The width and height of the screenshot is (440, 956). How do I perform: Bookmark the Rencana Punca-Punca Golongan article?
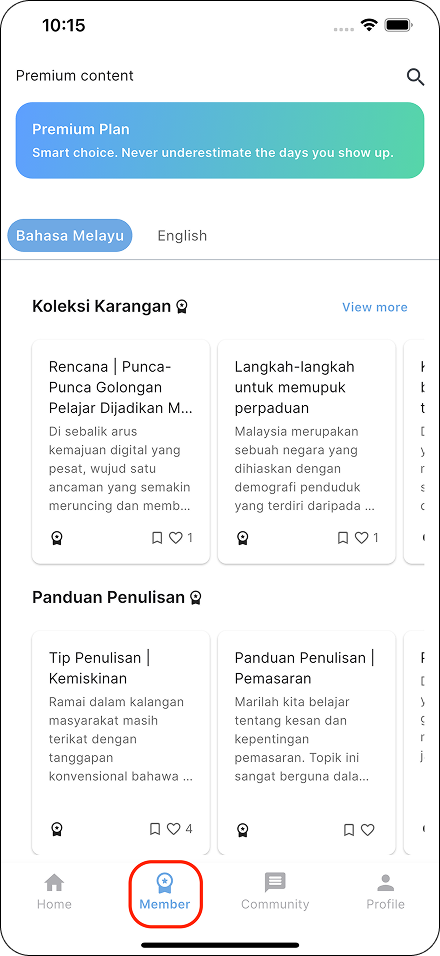click(157, 538)
